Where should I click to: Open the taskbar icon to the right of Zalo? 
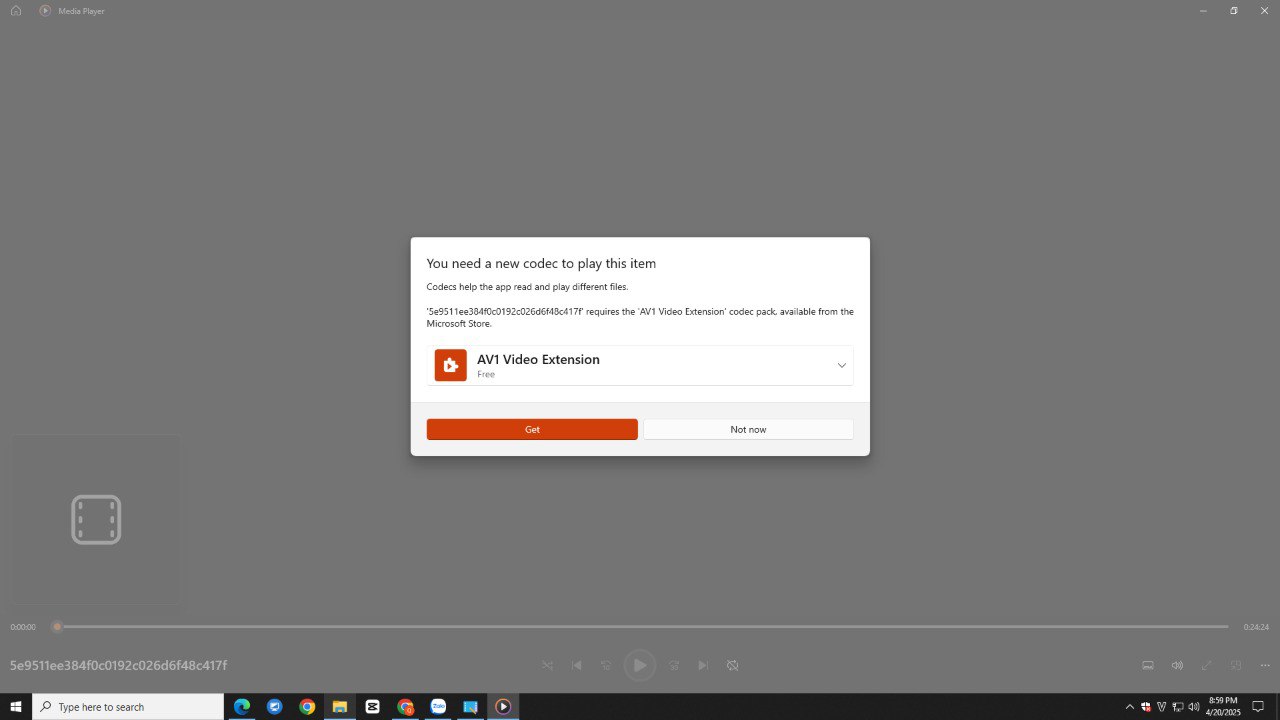click(x=470, y=706)
